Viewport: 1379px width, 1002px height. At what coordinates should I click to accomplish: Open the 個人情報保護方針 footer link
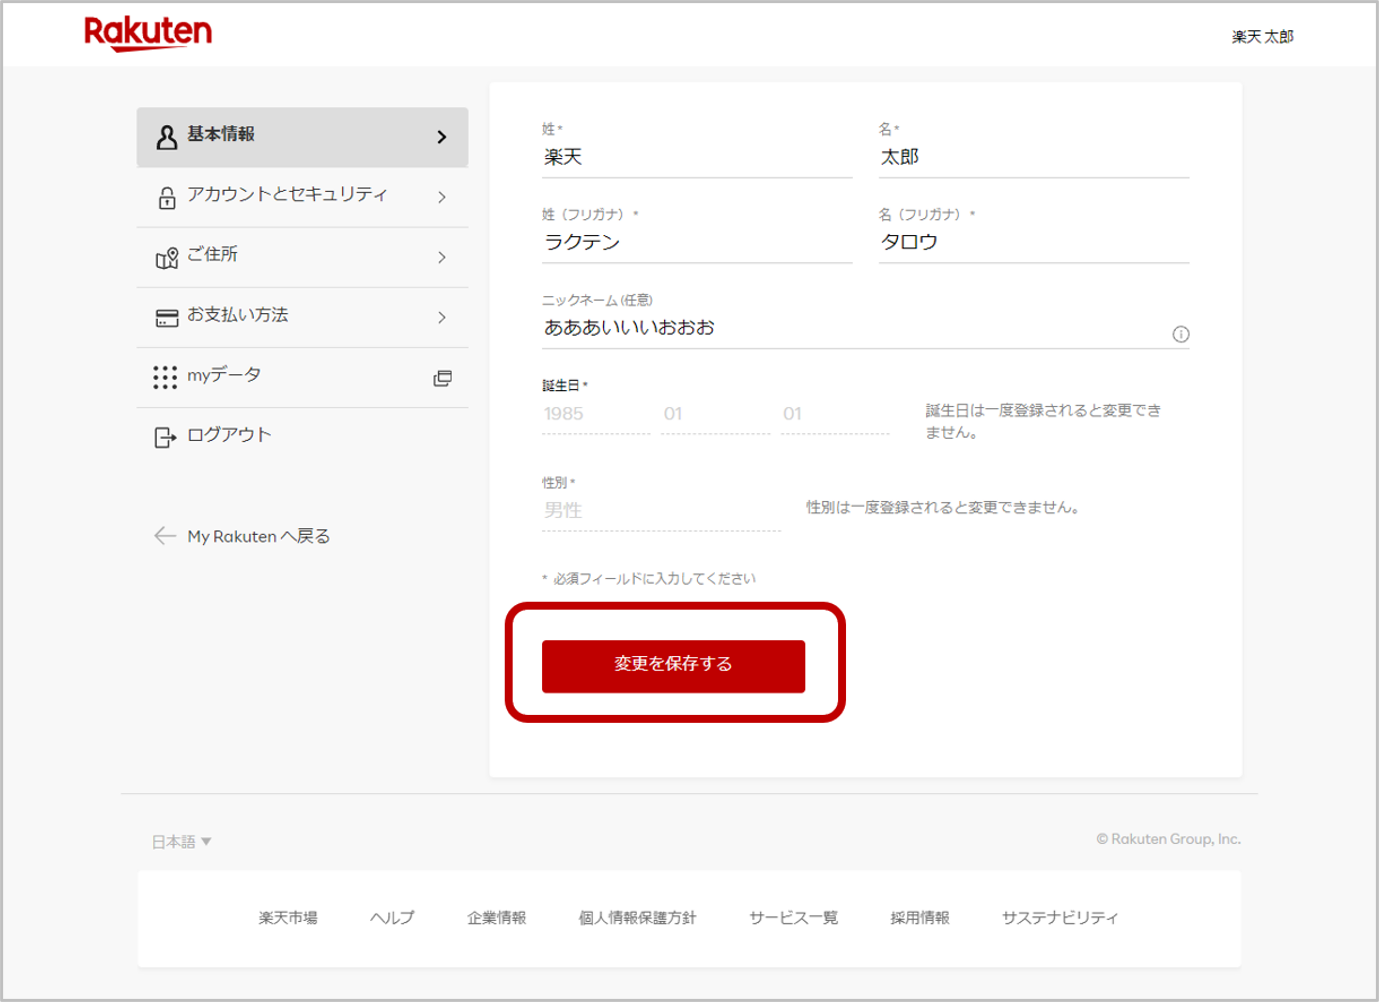637,918
